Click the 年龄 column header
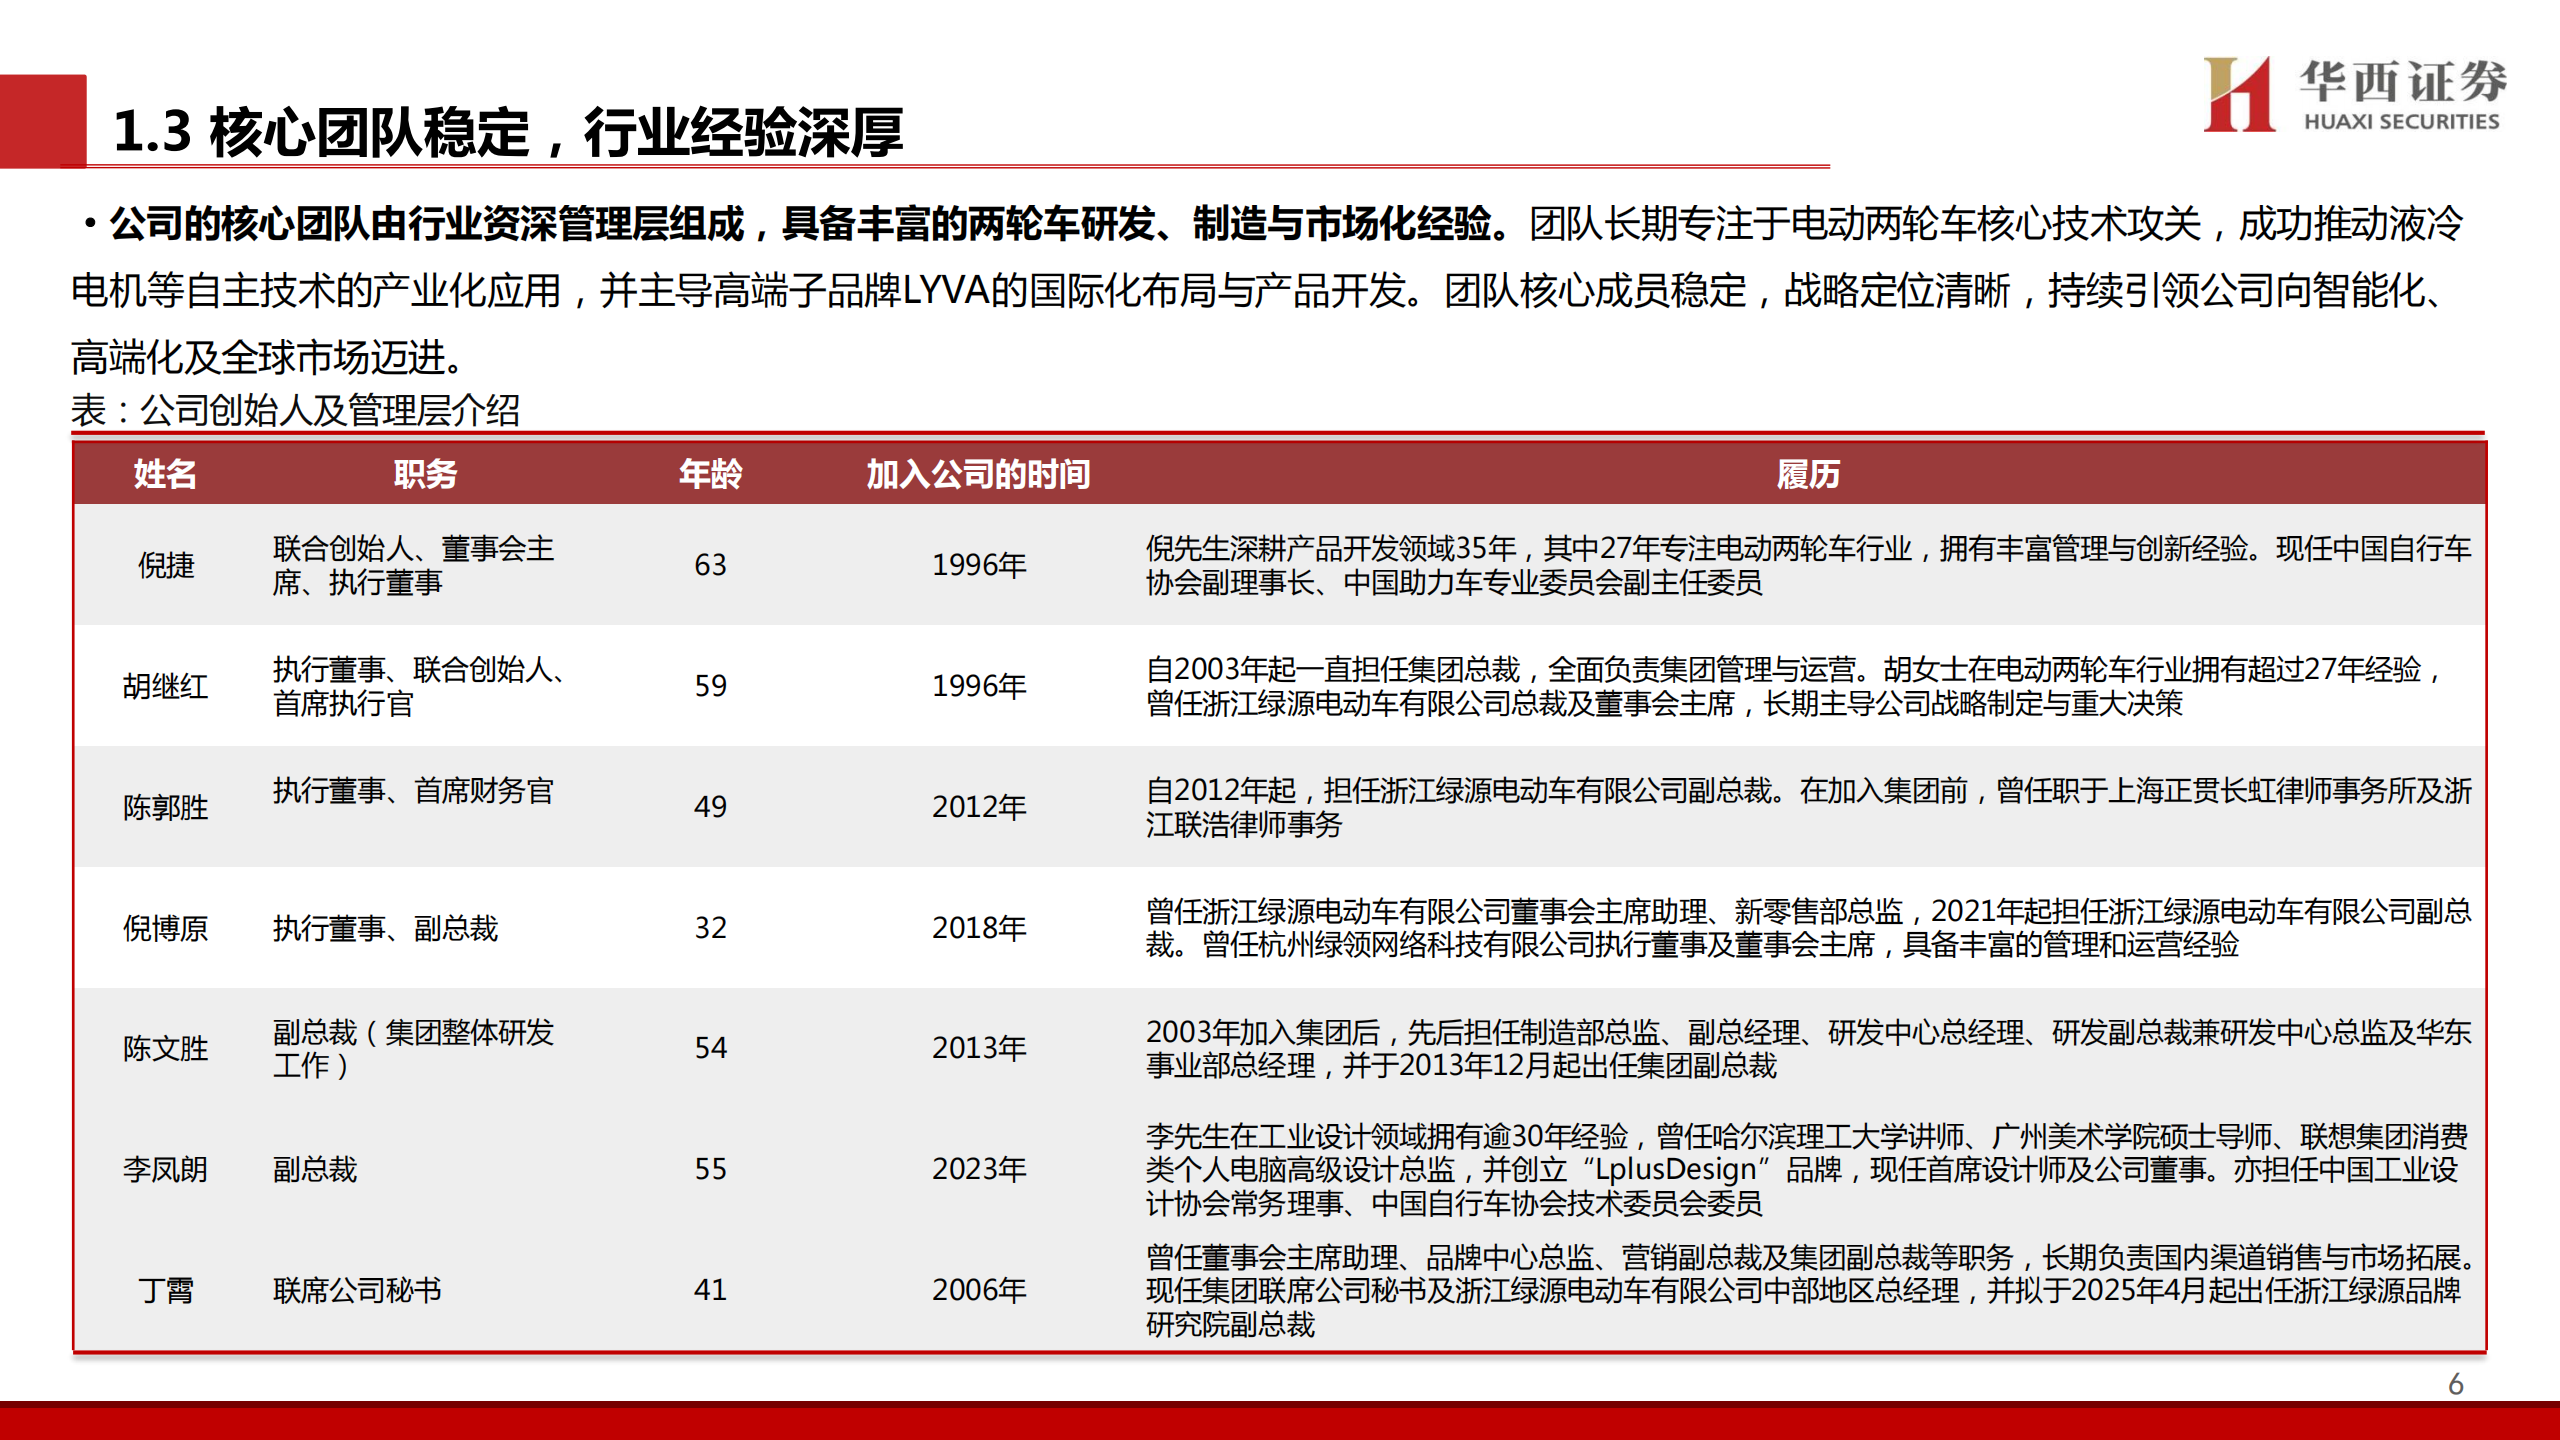2560x1440 pixels. (710, 474)
